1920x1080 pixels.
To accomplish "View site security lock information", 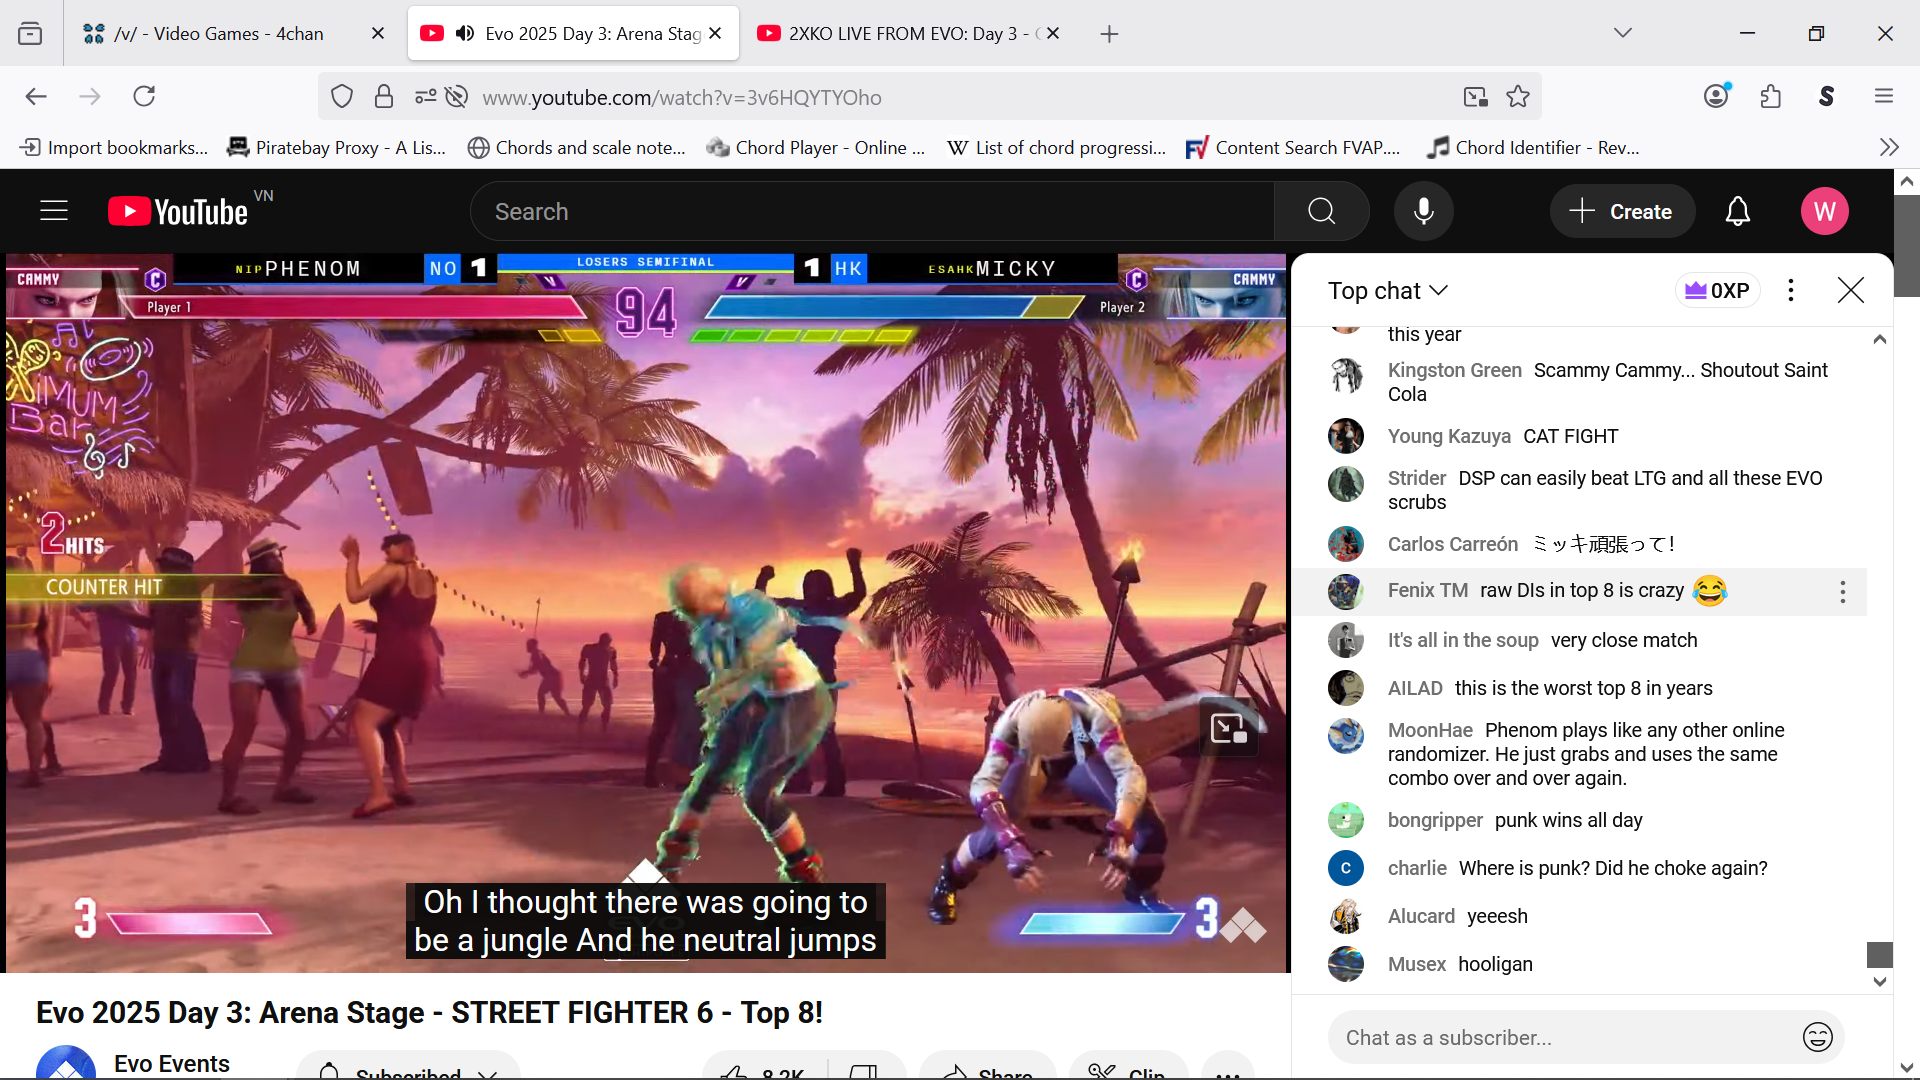I will (384, 97).
